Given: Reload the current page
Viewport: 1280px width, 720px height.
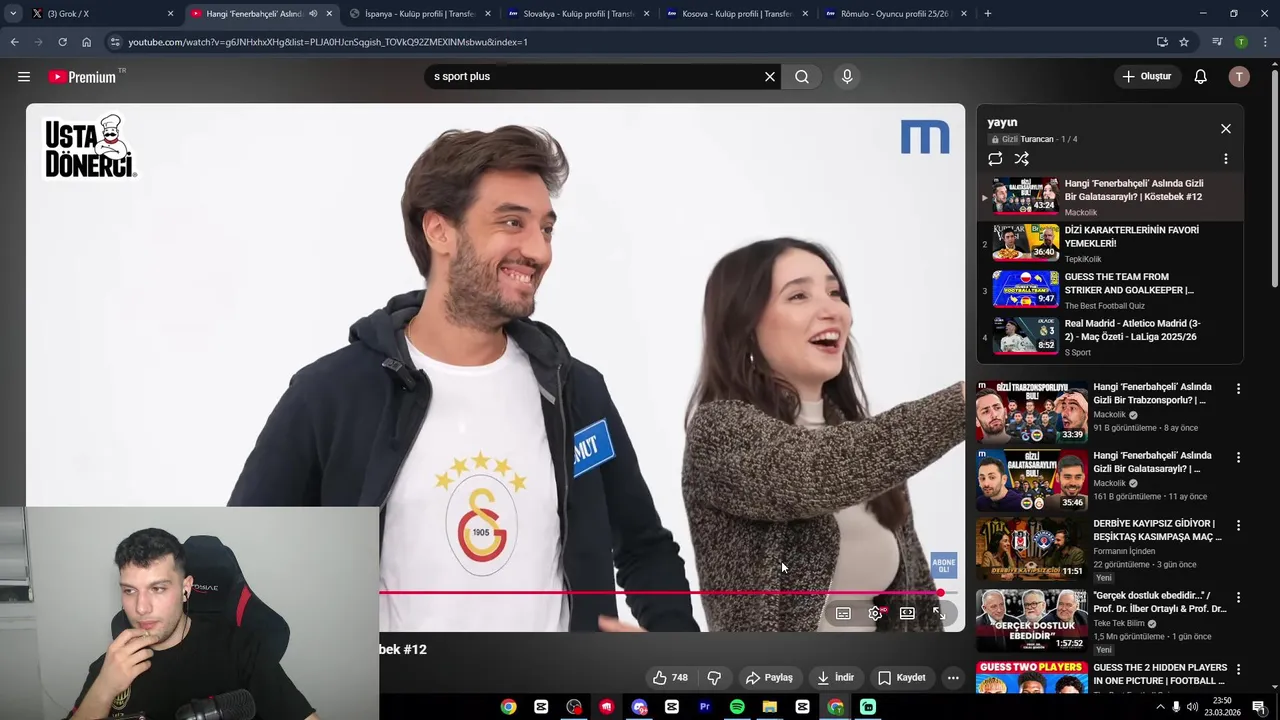Looking at the screenshot, I should (62, 42).
